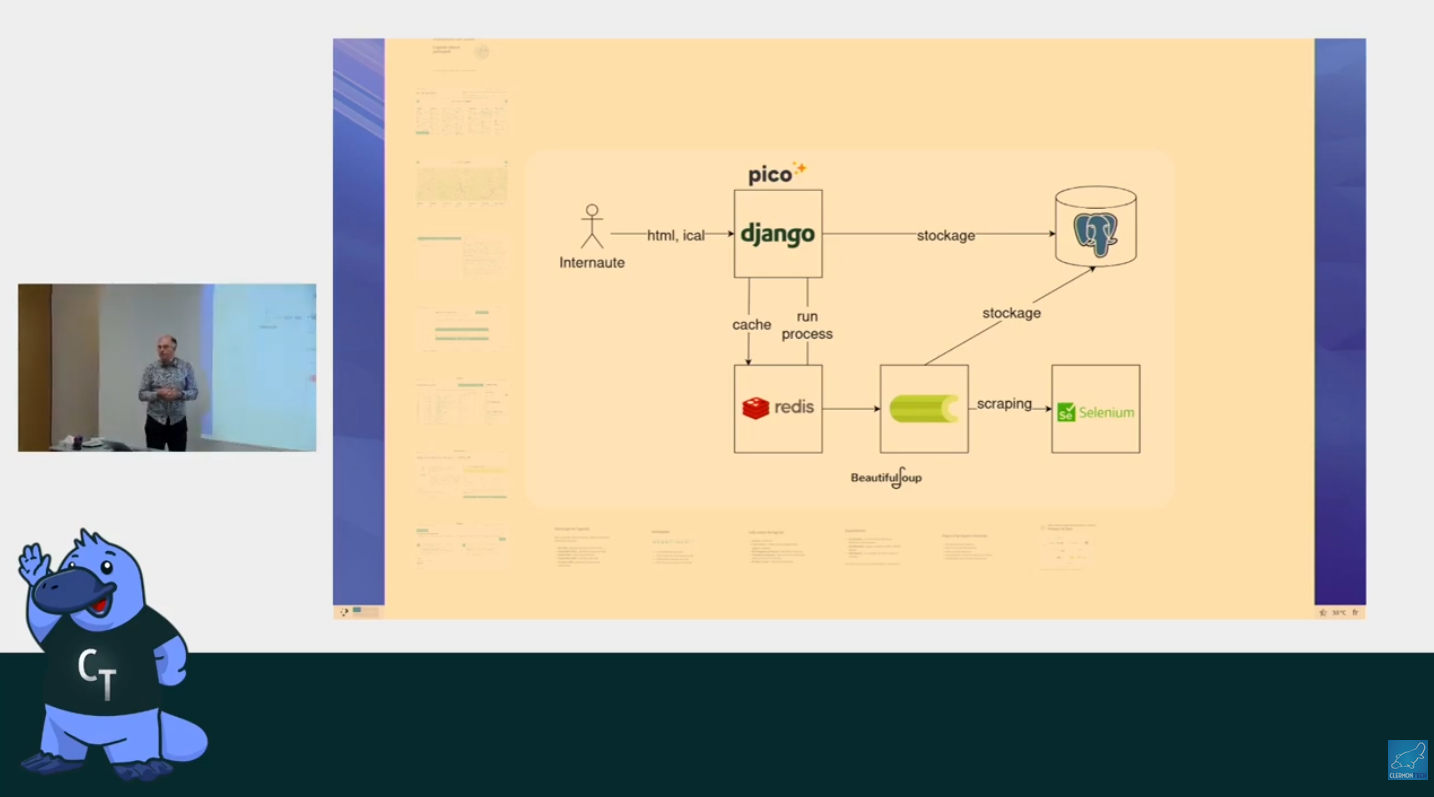Screen dimensions: 1434x797
Task: Click the BeautifulSoup logo text
Action: [x=886, y=478]
